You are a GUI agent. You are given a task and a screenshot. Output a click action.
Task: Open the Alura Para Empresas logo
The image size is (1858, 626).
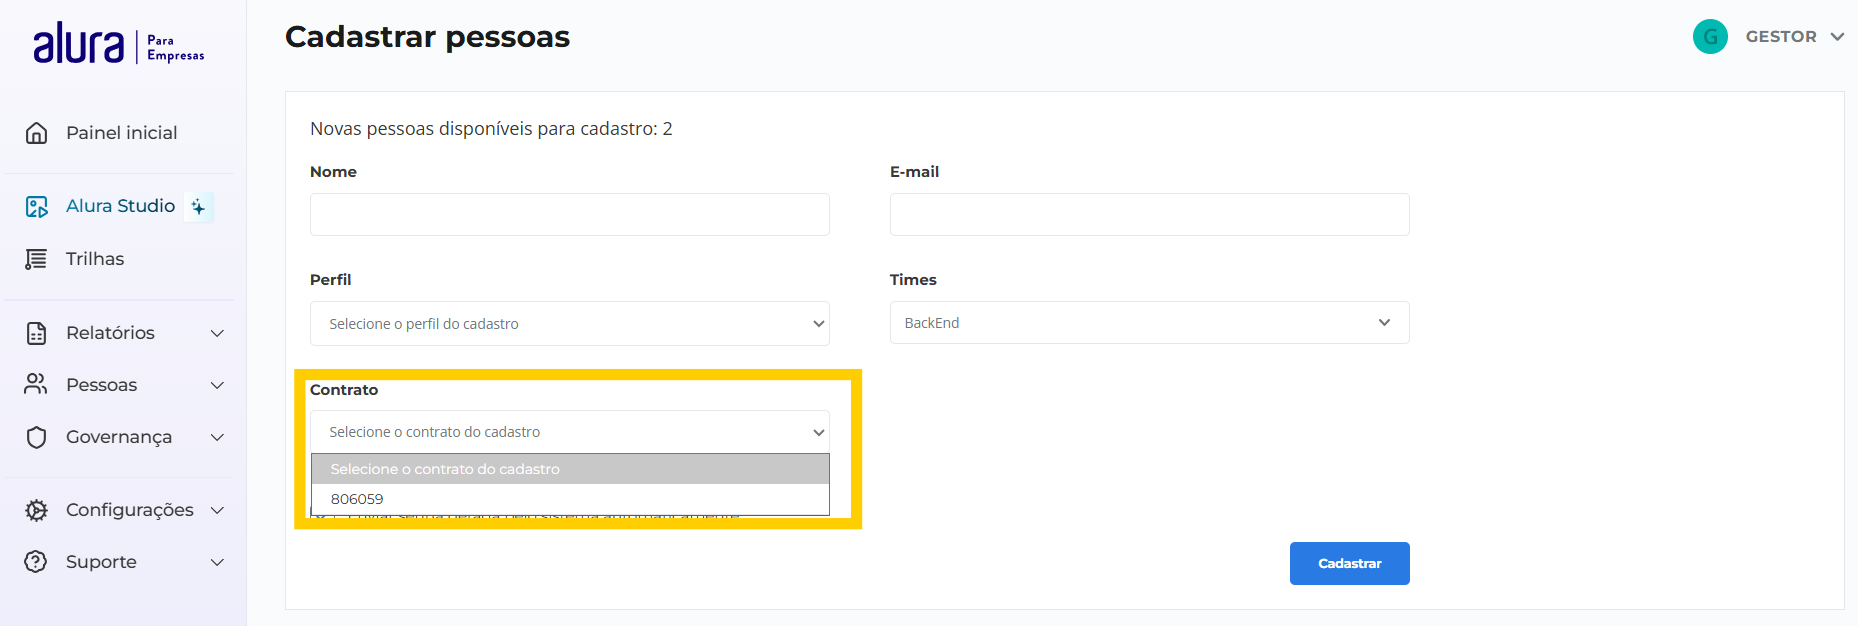click(x=118, y=44)
